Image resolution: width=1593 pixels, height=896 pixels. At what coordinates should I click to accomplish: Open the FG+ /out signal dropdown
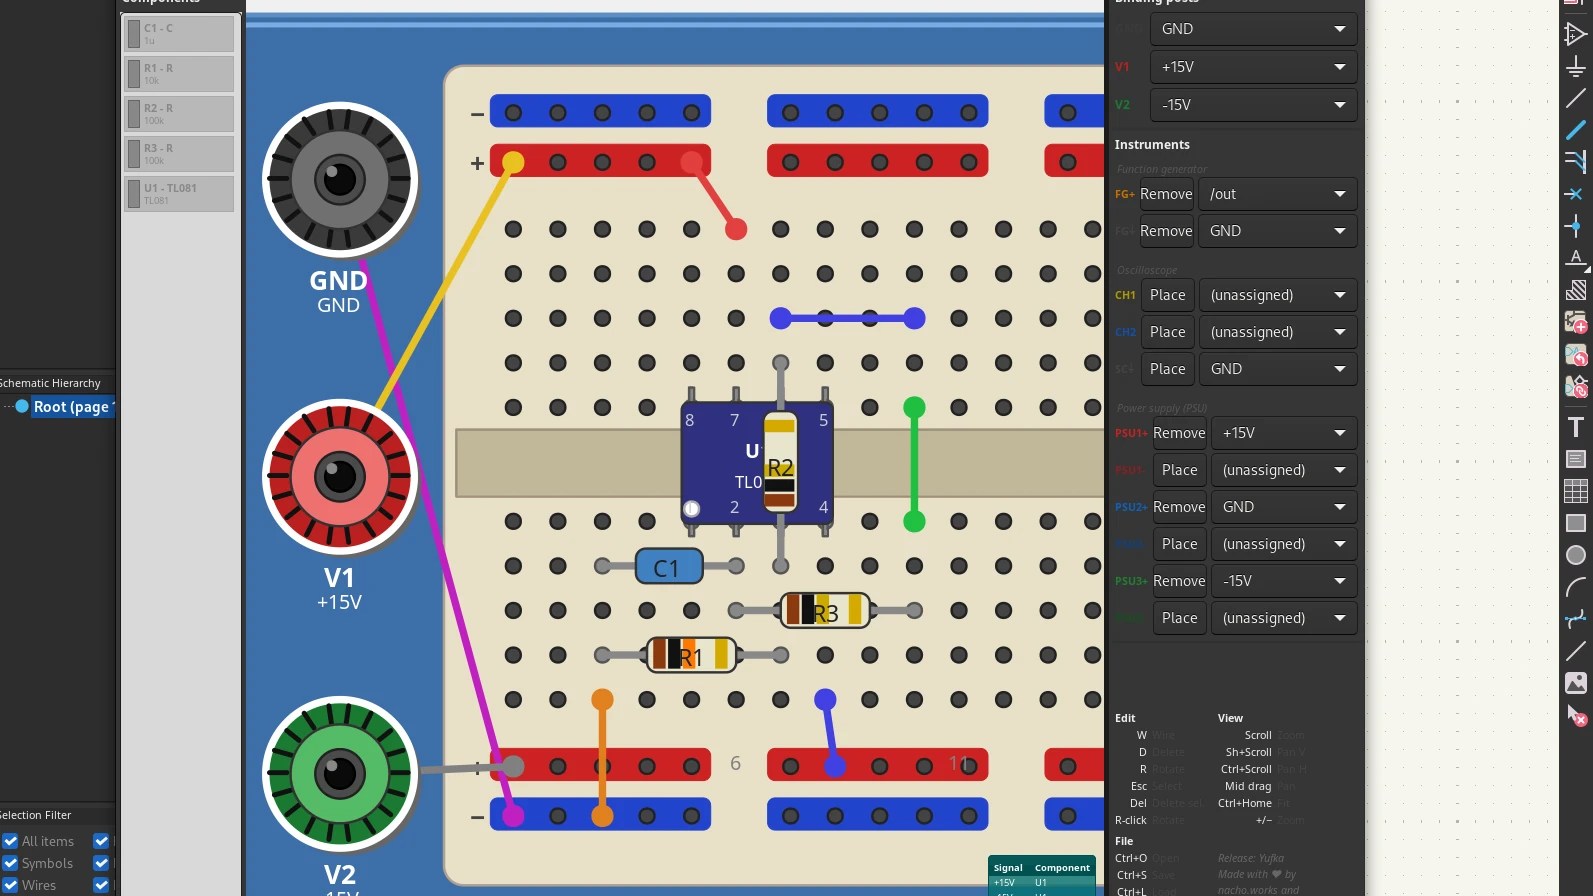pyautogui.click(x=1277, y=194)
